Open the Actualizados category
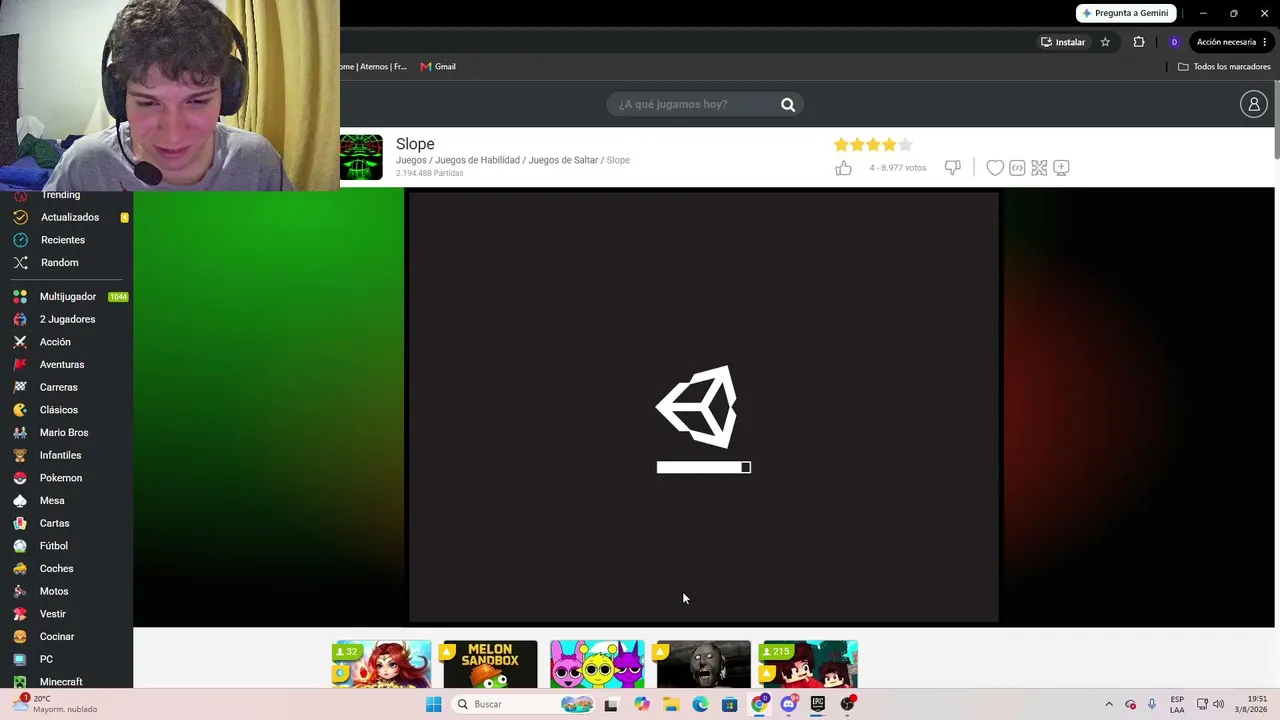This screenshot has width=1280, height=720. 70,217
